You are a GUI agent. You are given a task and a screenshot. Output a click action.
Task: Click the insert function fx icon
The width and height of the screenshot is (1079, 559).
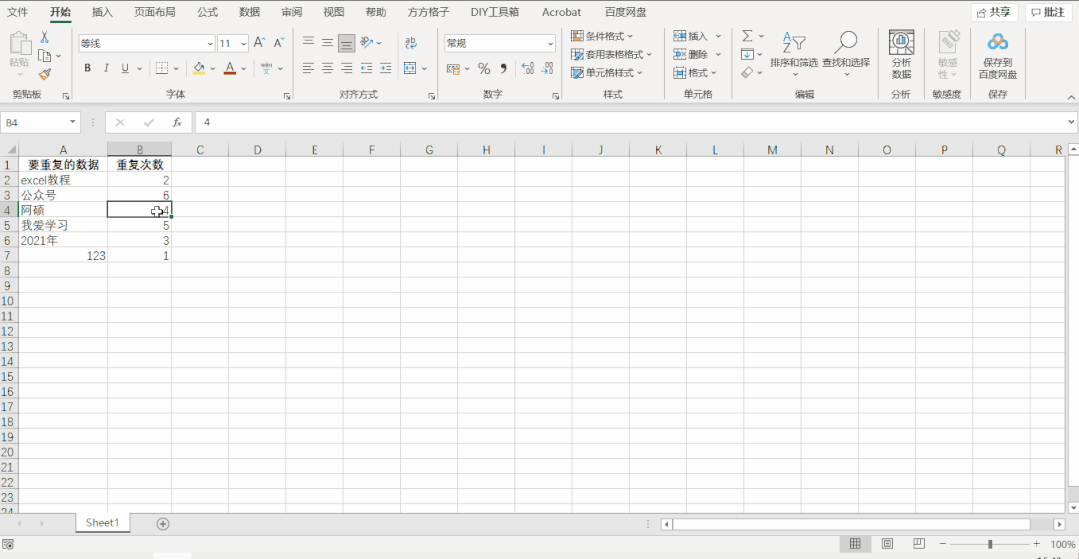tap(177, 123)
